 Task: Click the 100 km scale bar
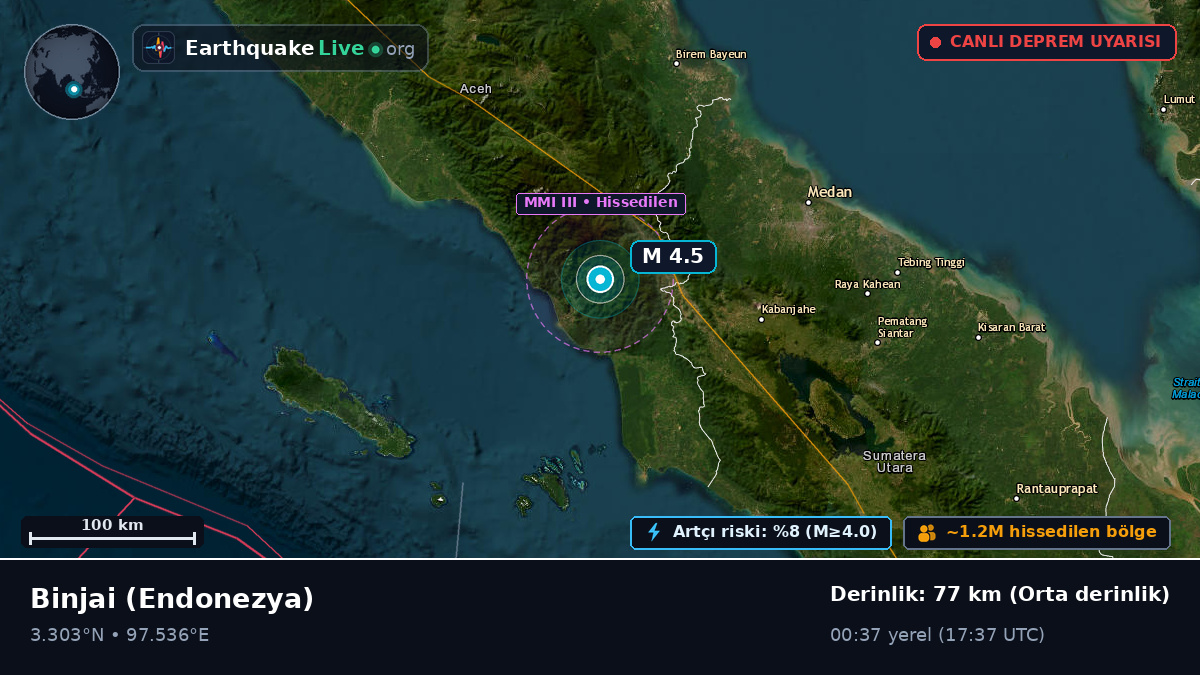pos(112,531)
